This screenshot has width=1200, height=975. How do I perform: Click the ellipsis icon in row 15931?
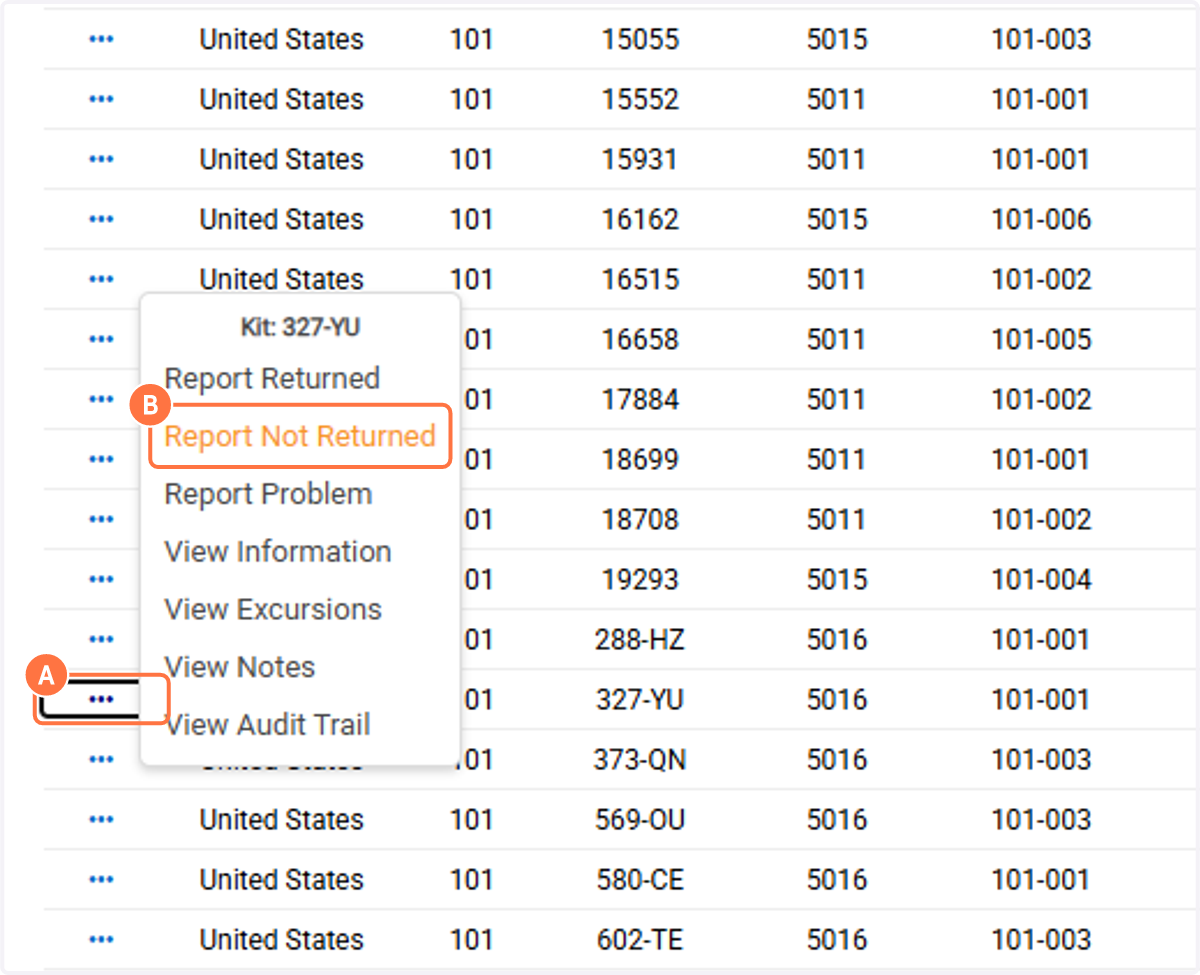coord(101,160)
